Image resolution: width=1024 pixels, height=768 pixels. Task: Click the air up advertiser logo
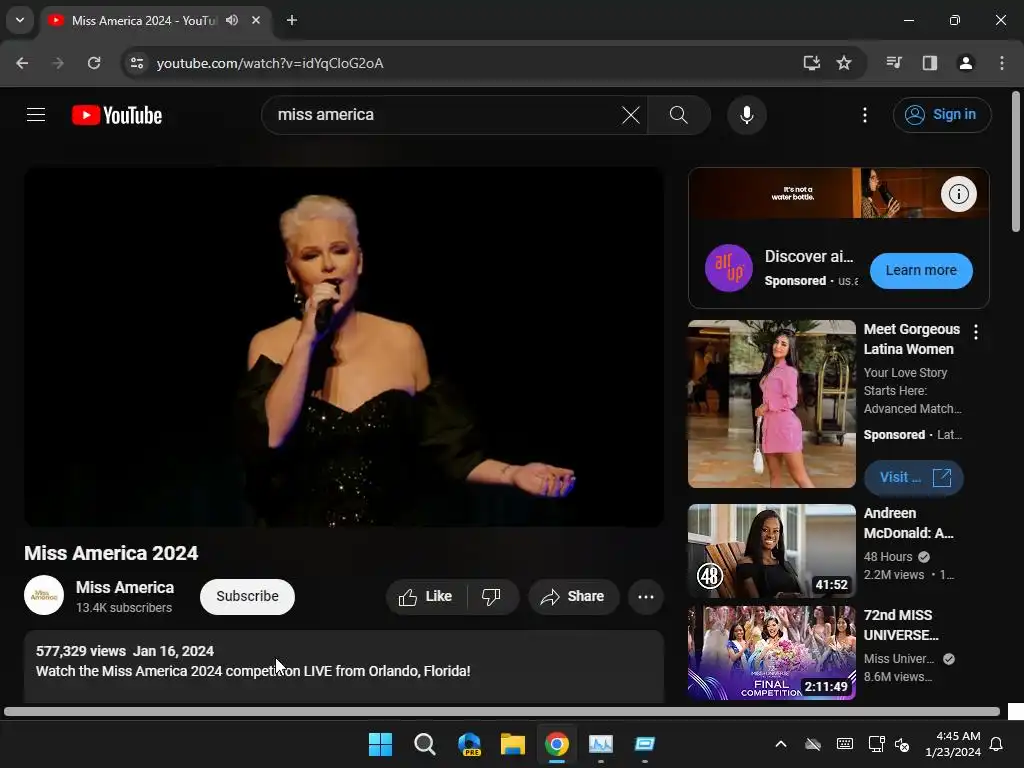[x=729, y=268]
